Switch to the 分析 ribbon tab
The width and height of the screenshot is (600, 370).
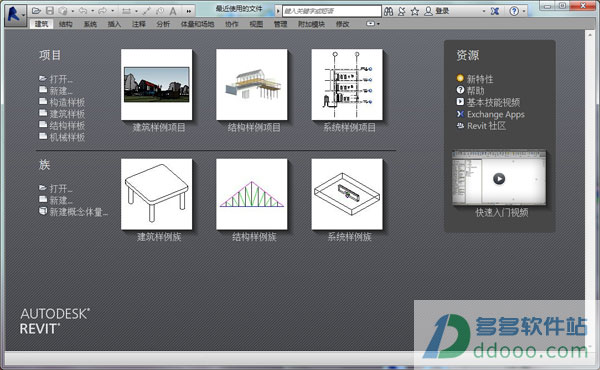[x=163, y=24]
